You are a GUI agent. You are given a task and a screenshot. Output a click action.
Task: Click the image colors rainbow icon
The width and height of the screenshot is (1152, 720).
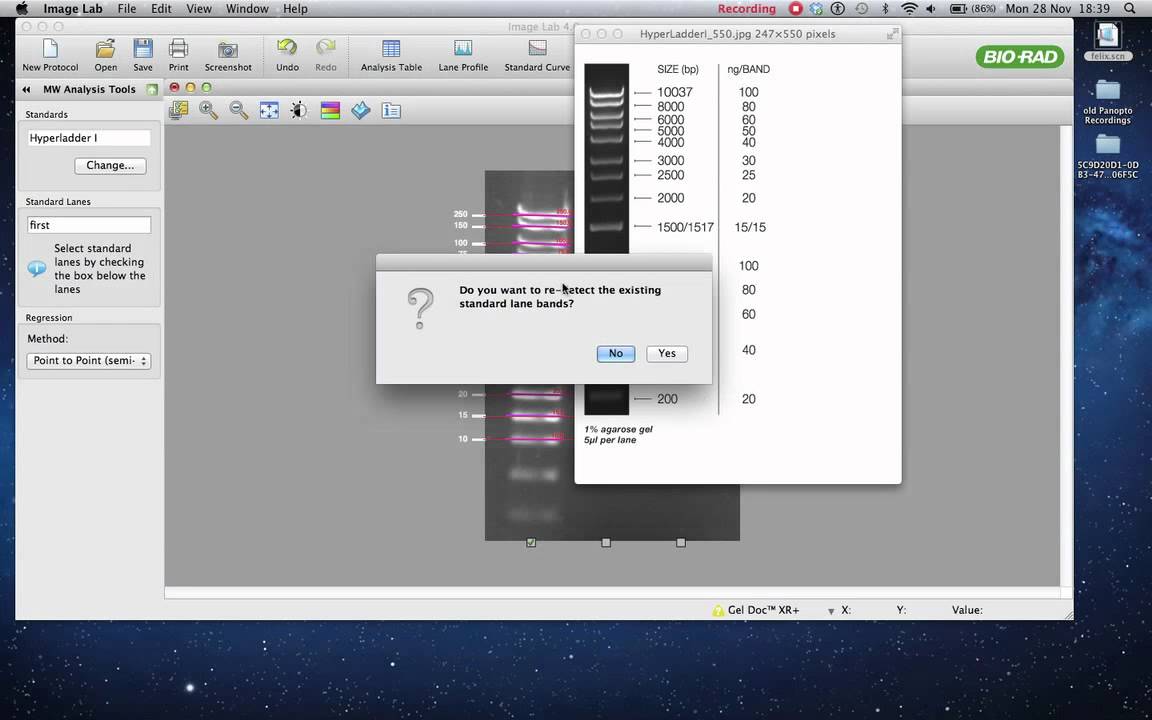330,110
